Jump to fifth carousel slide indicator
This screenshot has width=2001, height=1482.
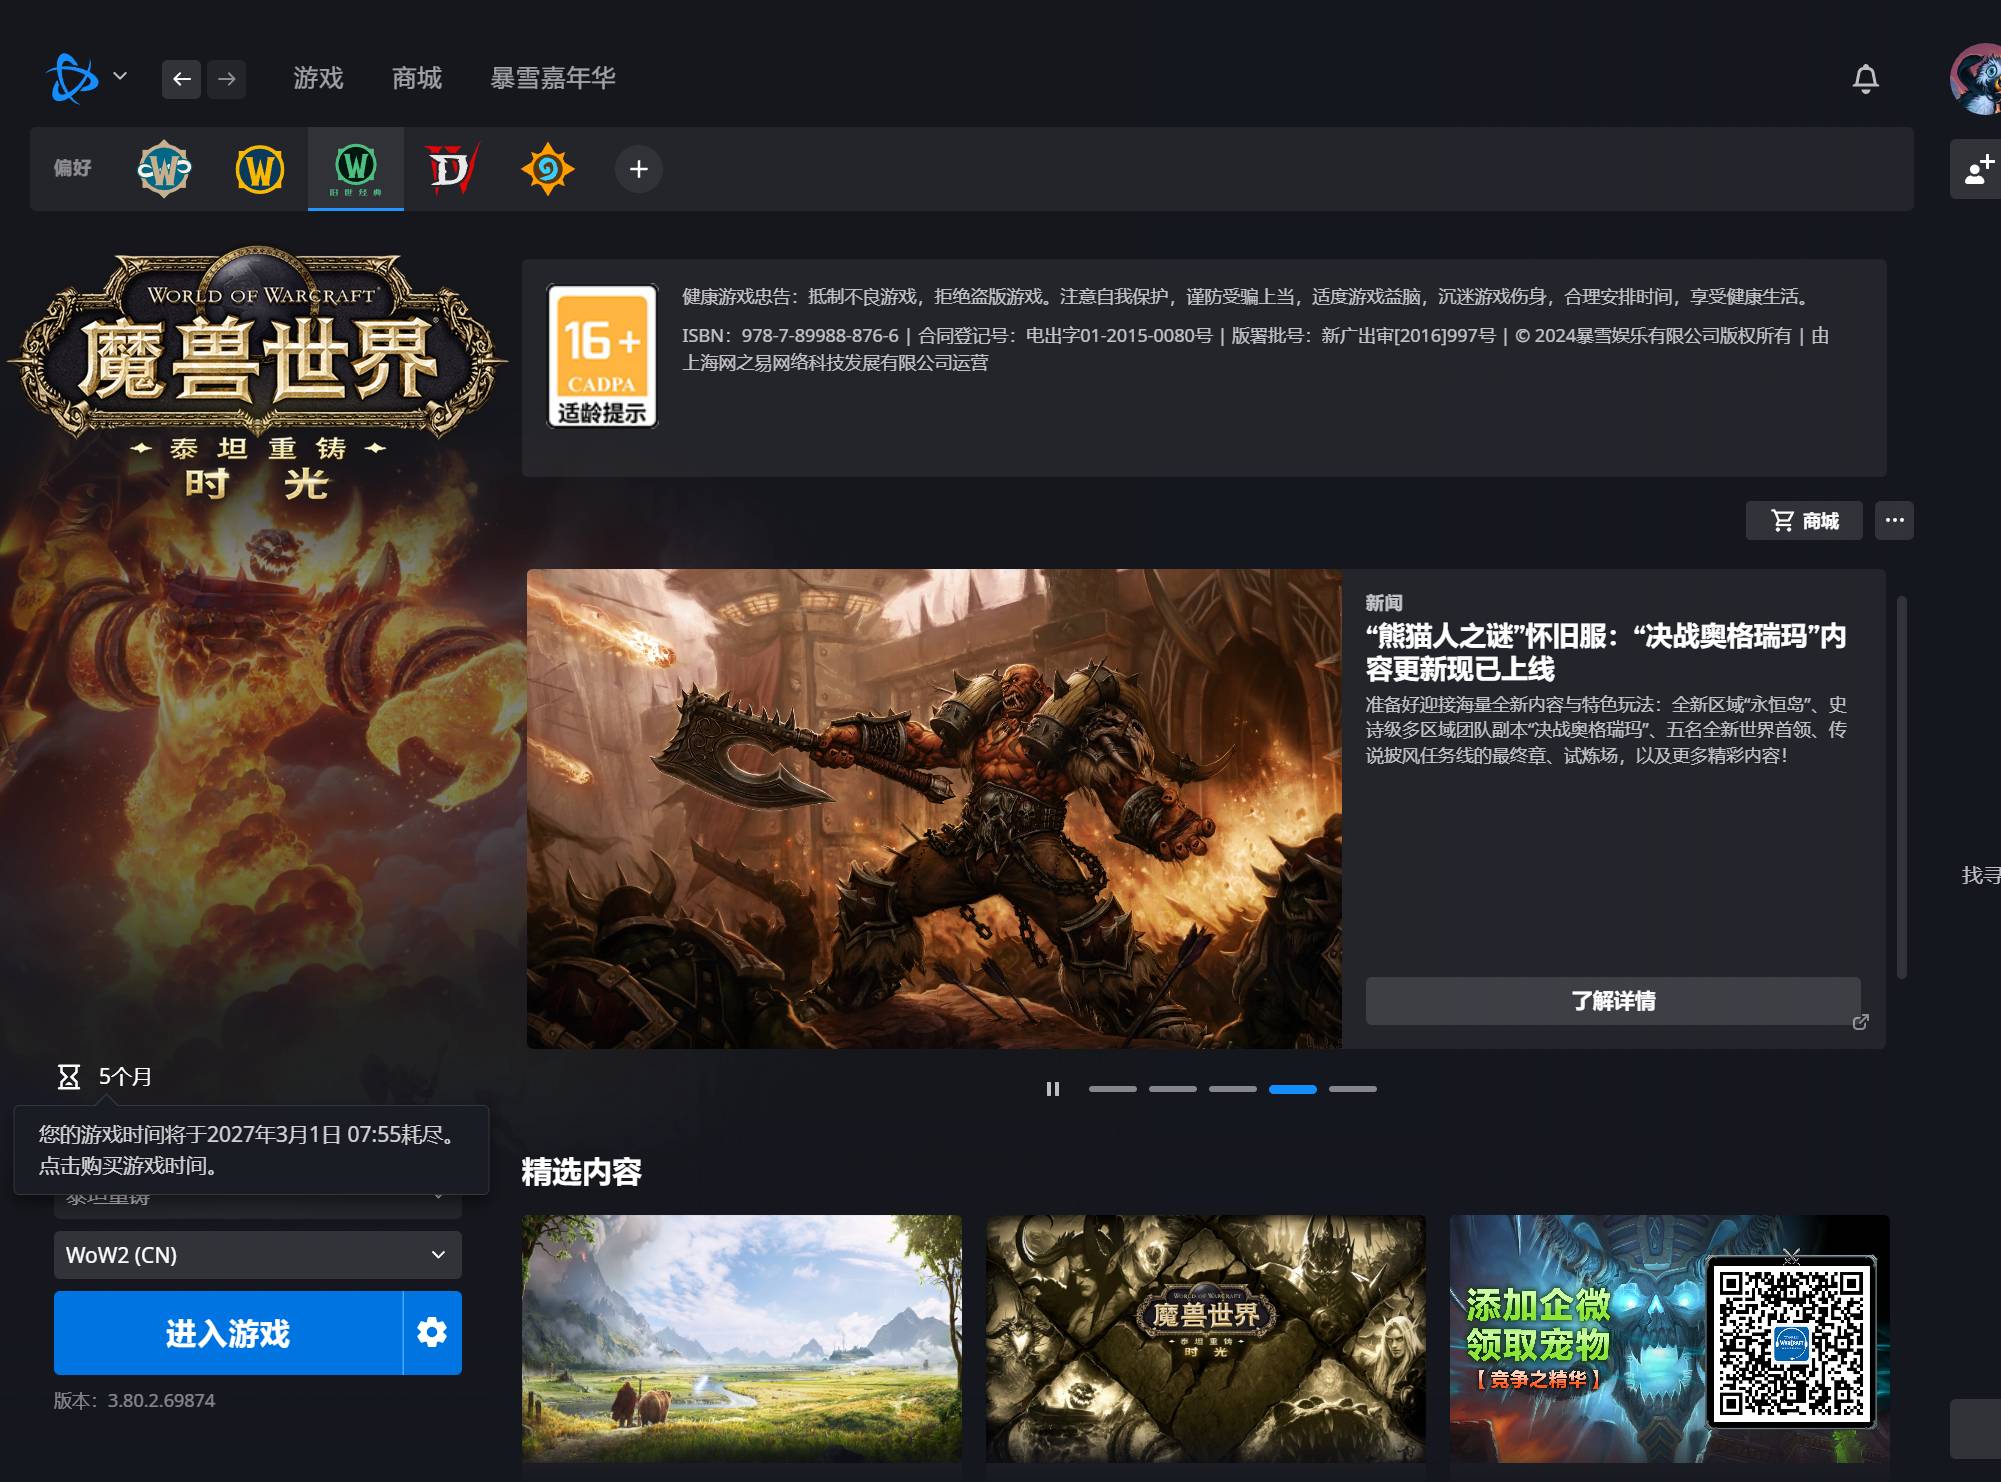coord(1353,1089)
